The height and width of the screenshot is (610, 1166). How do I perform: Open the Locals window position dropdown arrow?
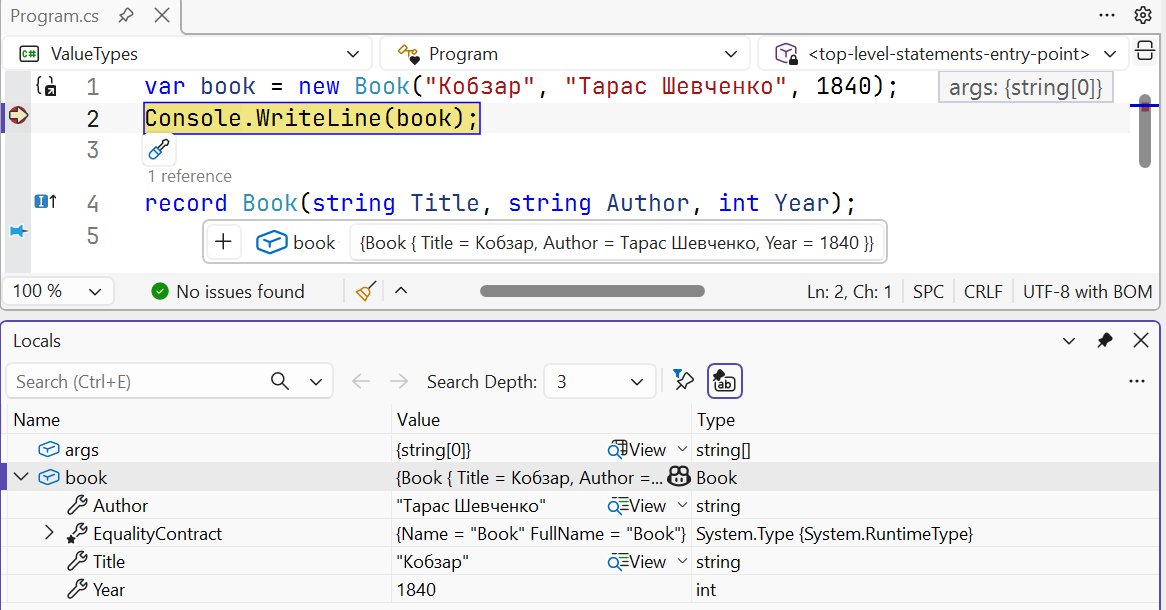pyautogui.click(x=1069, y=341)
